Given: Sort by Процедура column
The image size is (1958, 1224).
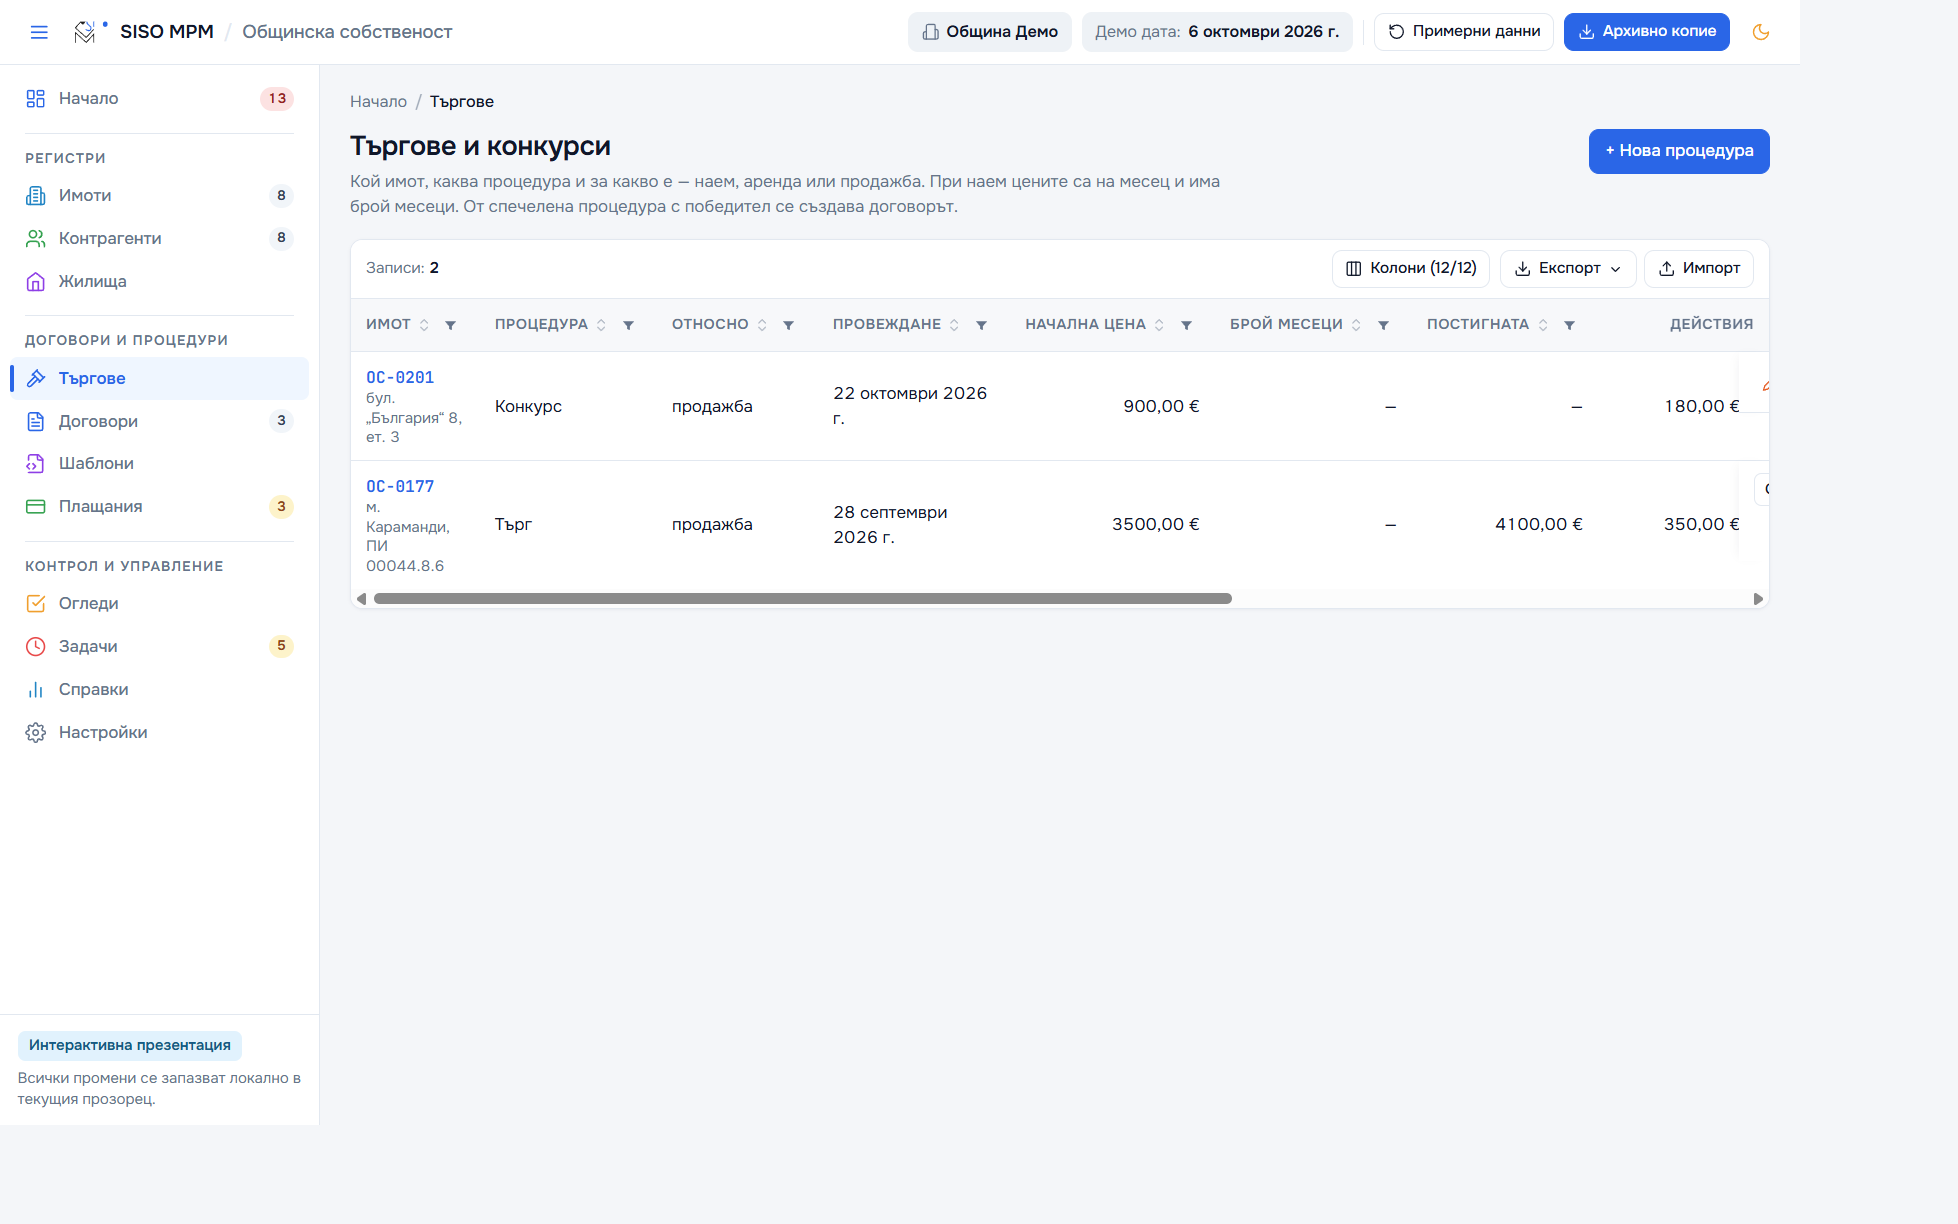Looking at the screenshot, I should tap(601, 325).
